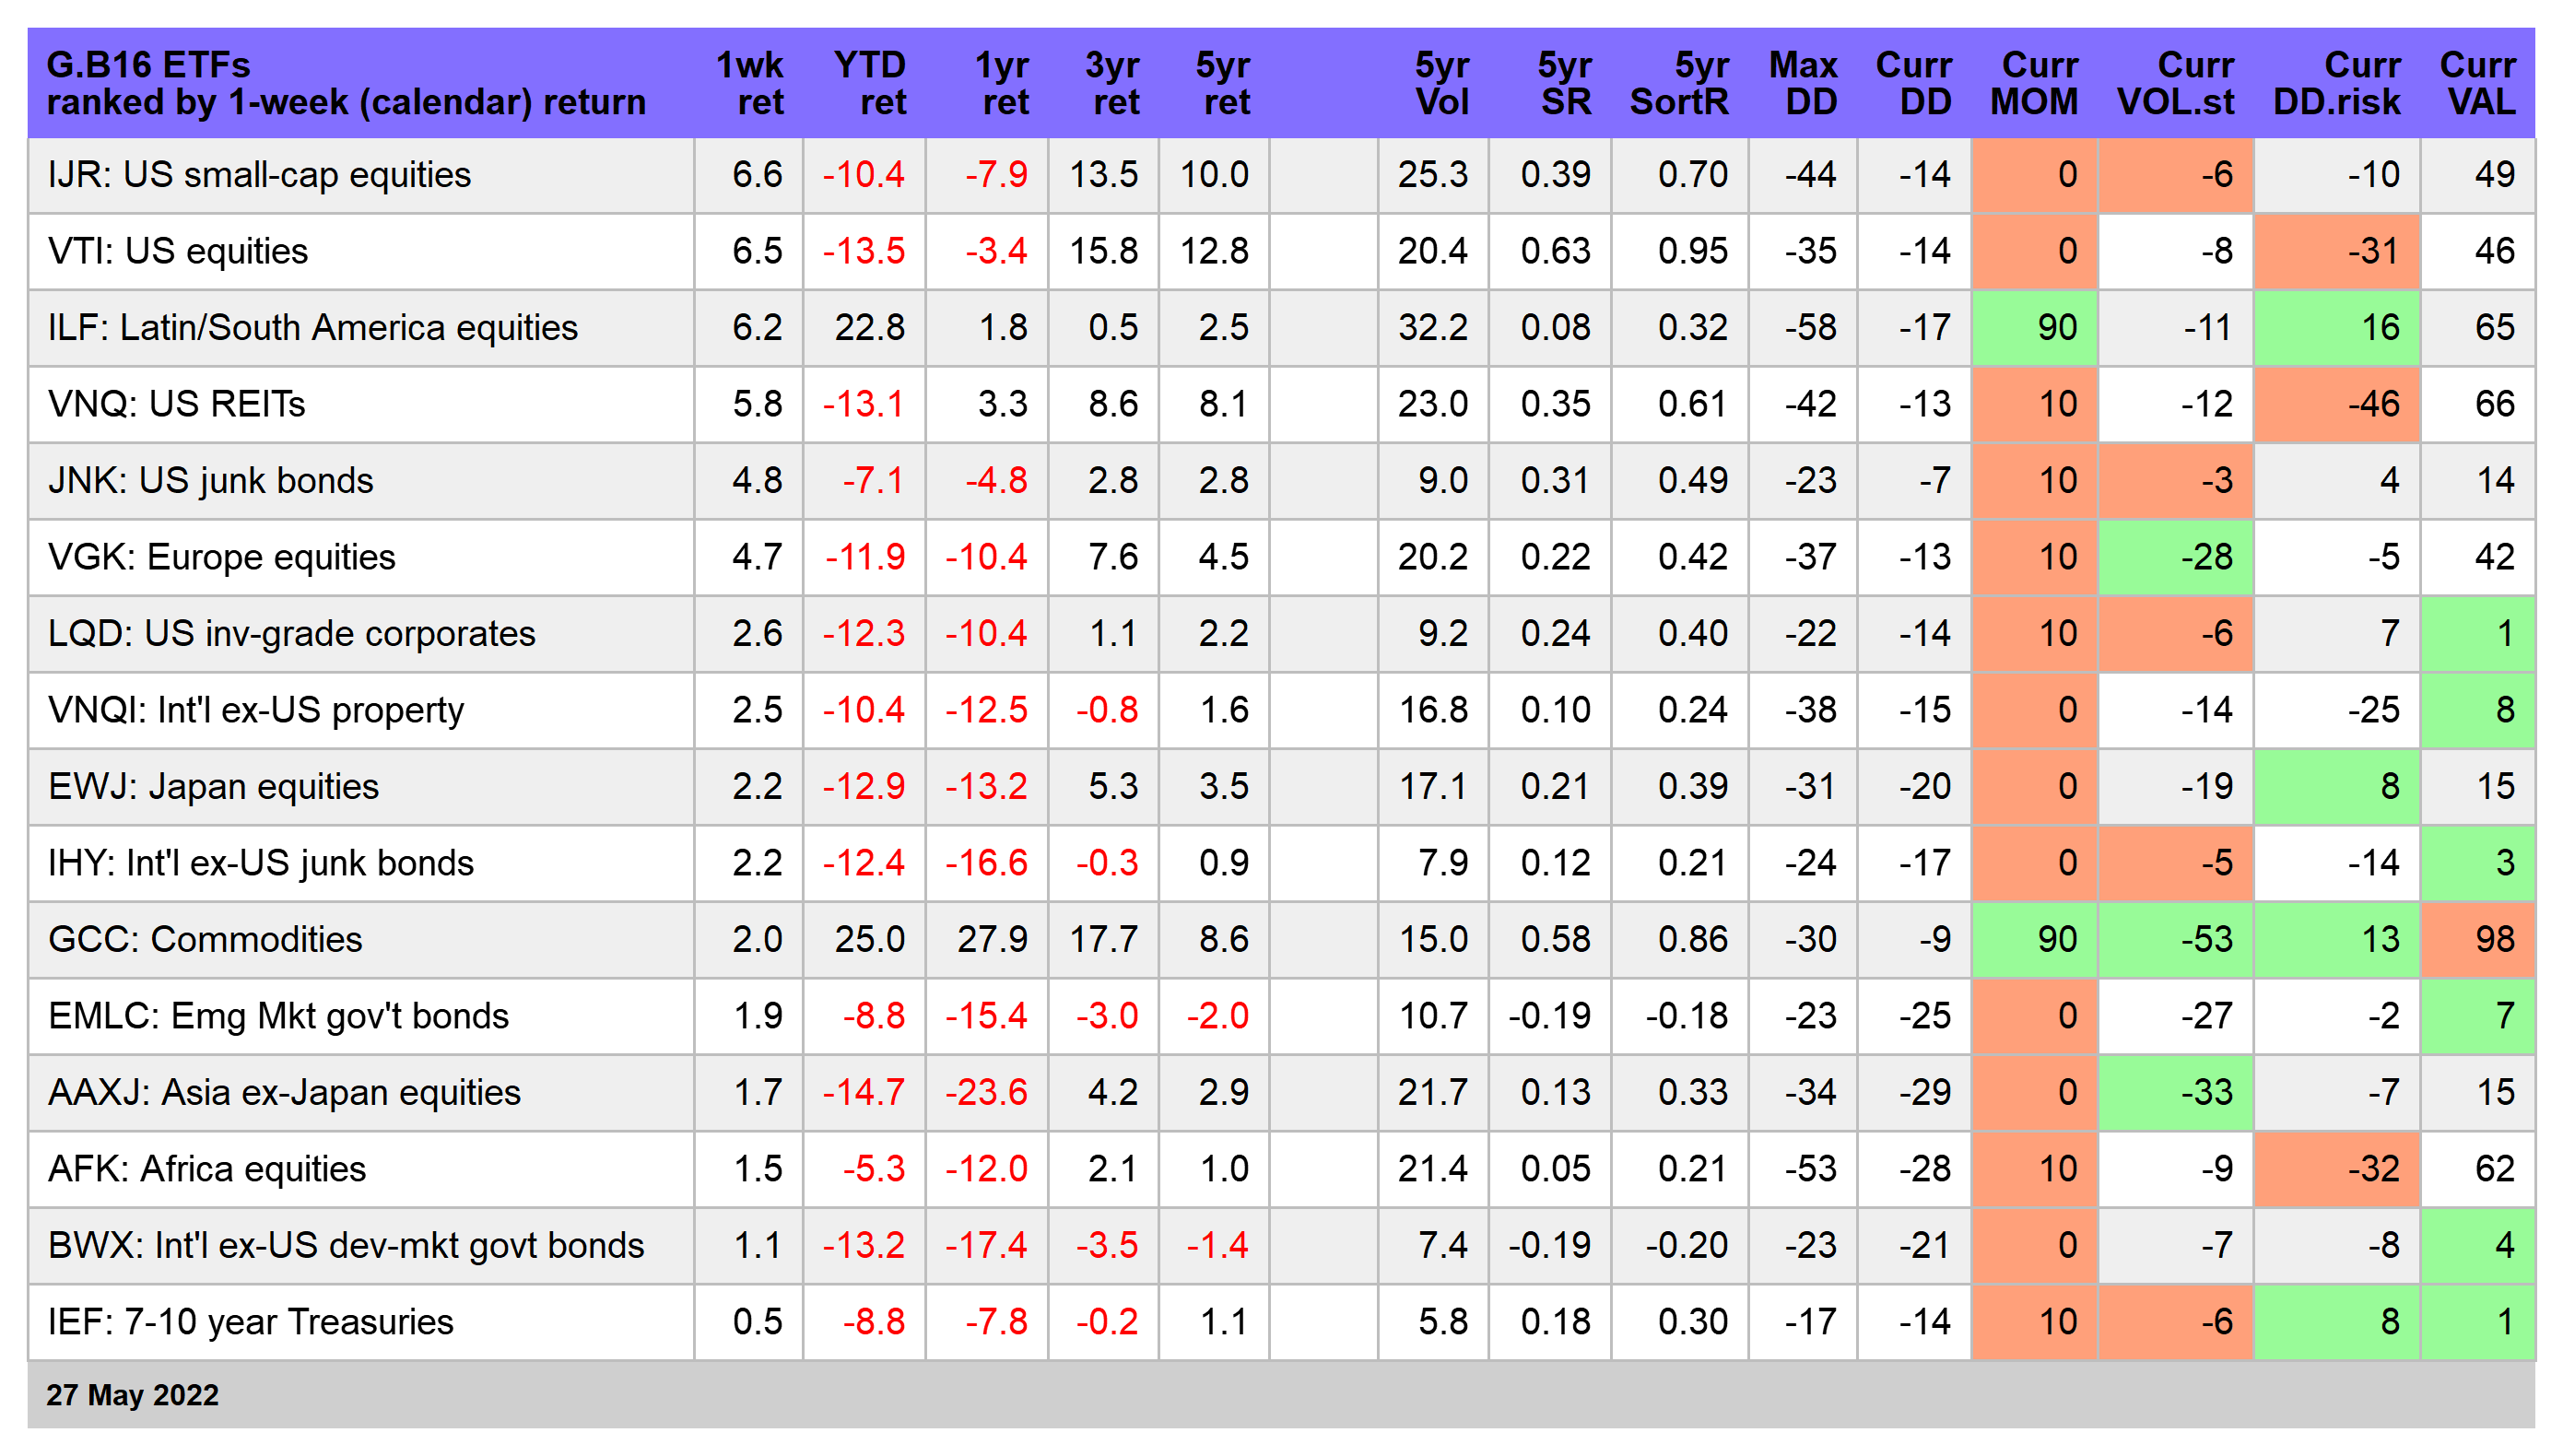Click the 'Curr DD' column header
Image resolution: width=2563 pixels, height=1456 pixels.
(1914, 83)
